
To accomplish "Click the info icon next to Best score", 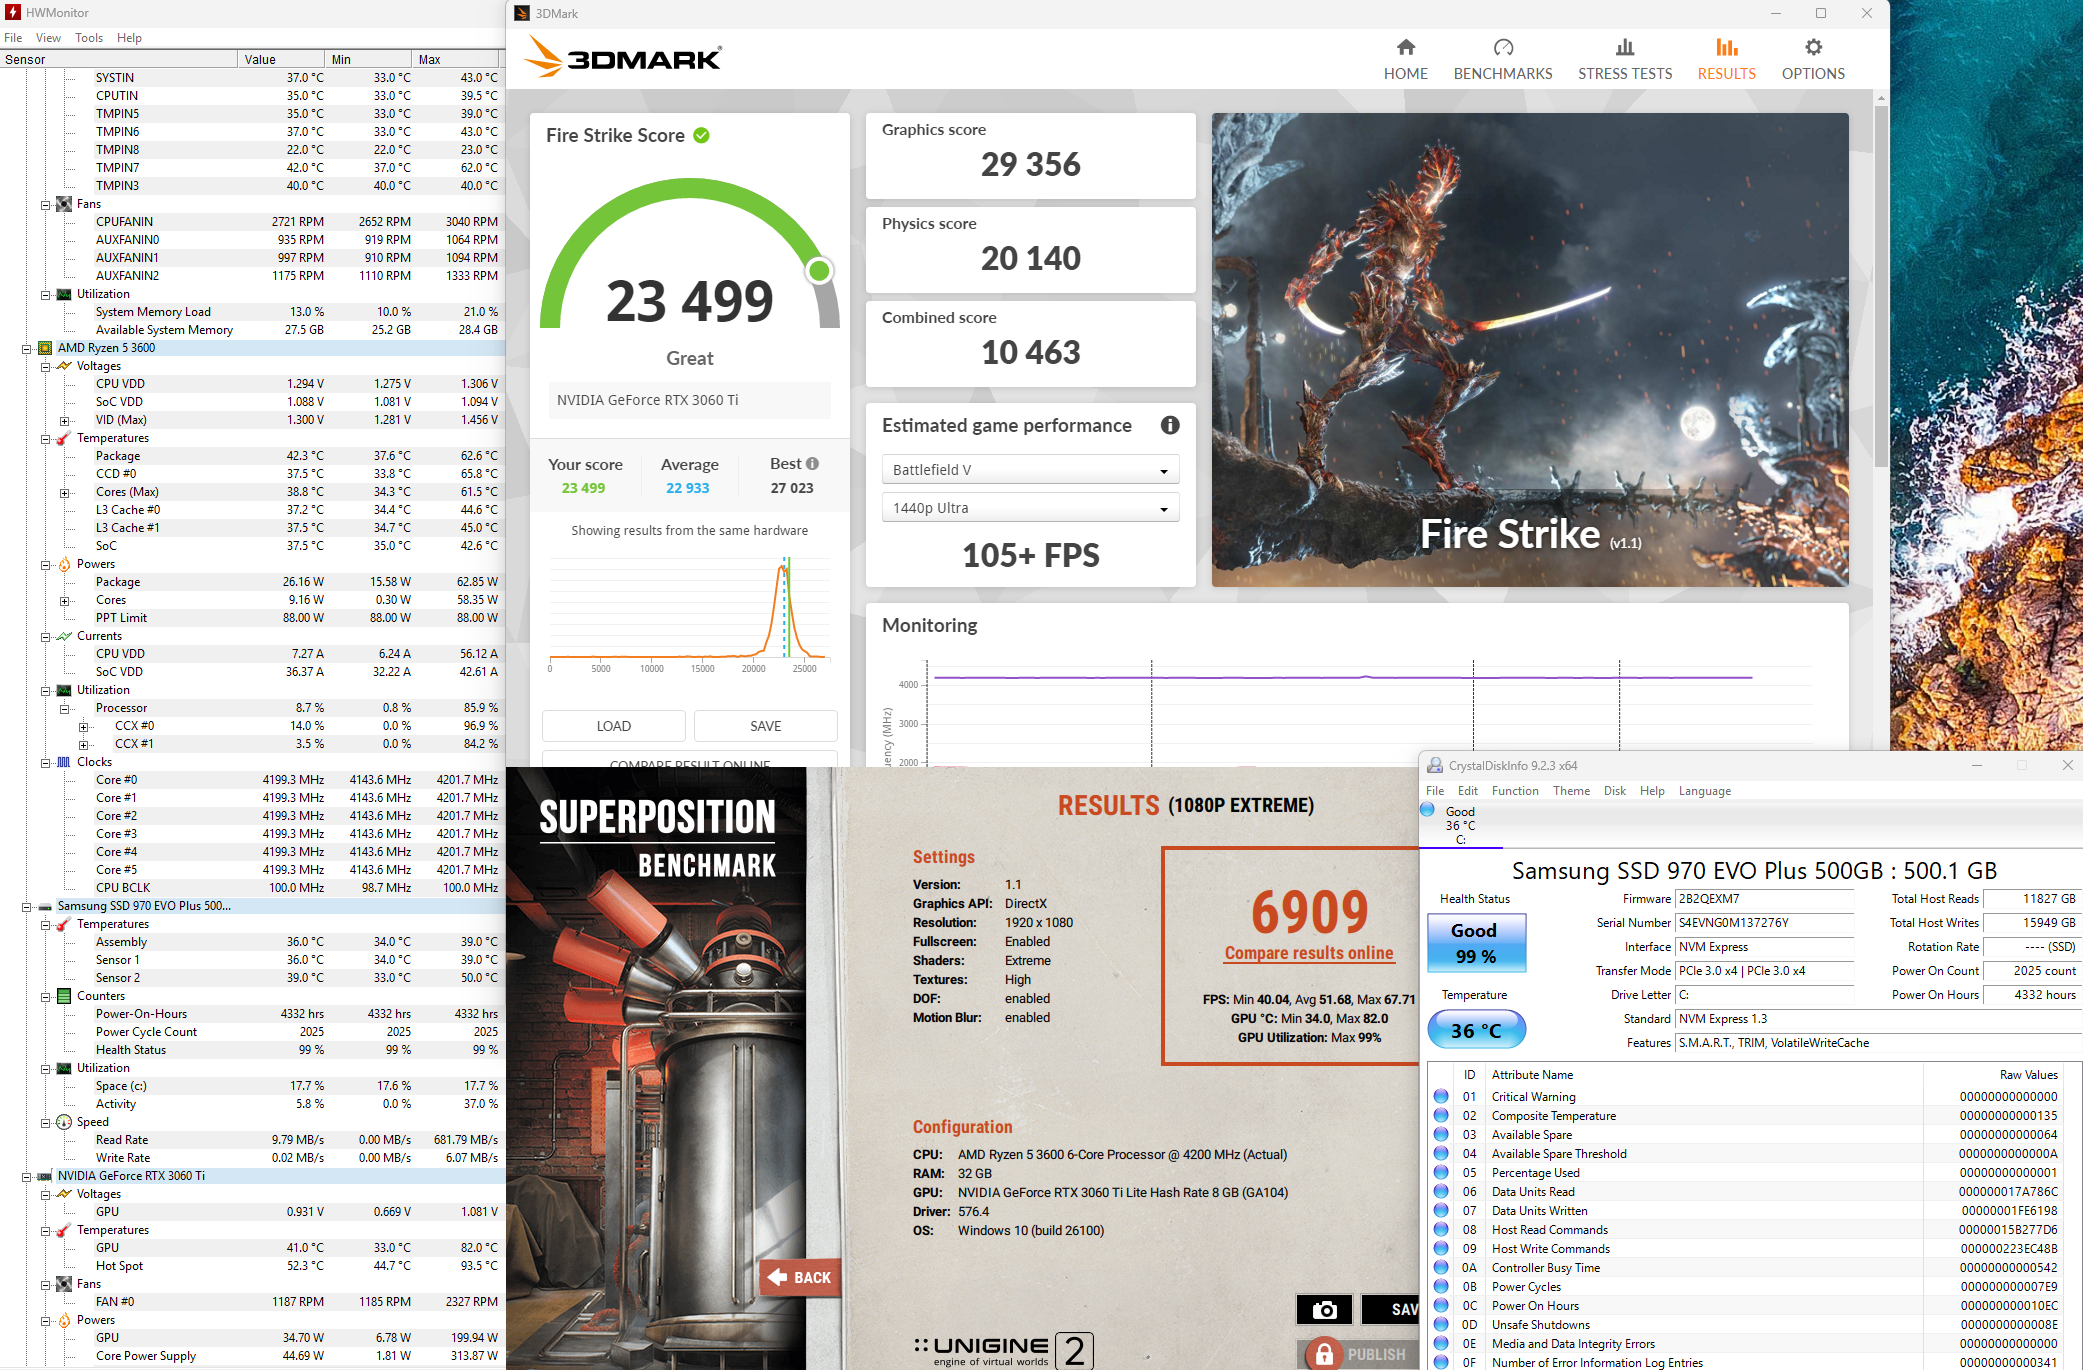I will tap(812, 464).
